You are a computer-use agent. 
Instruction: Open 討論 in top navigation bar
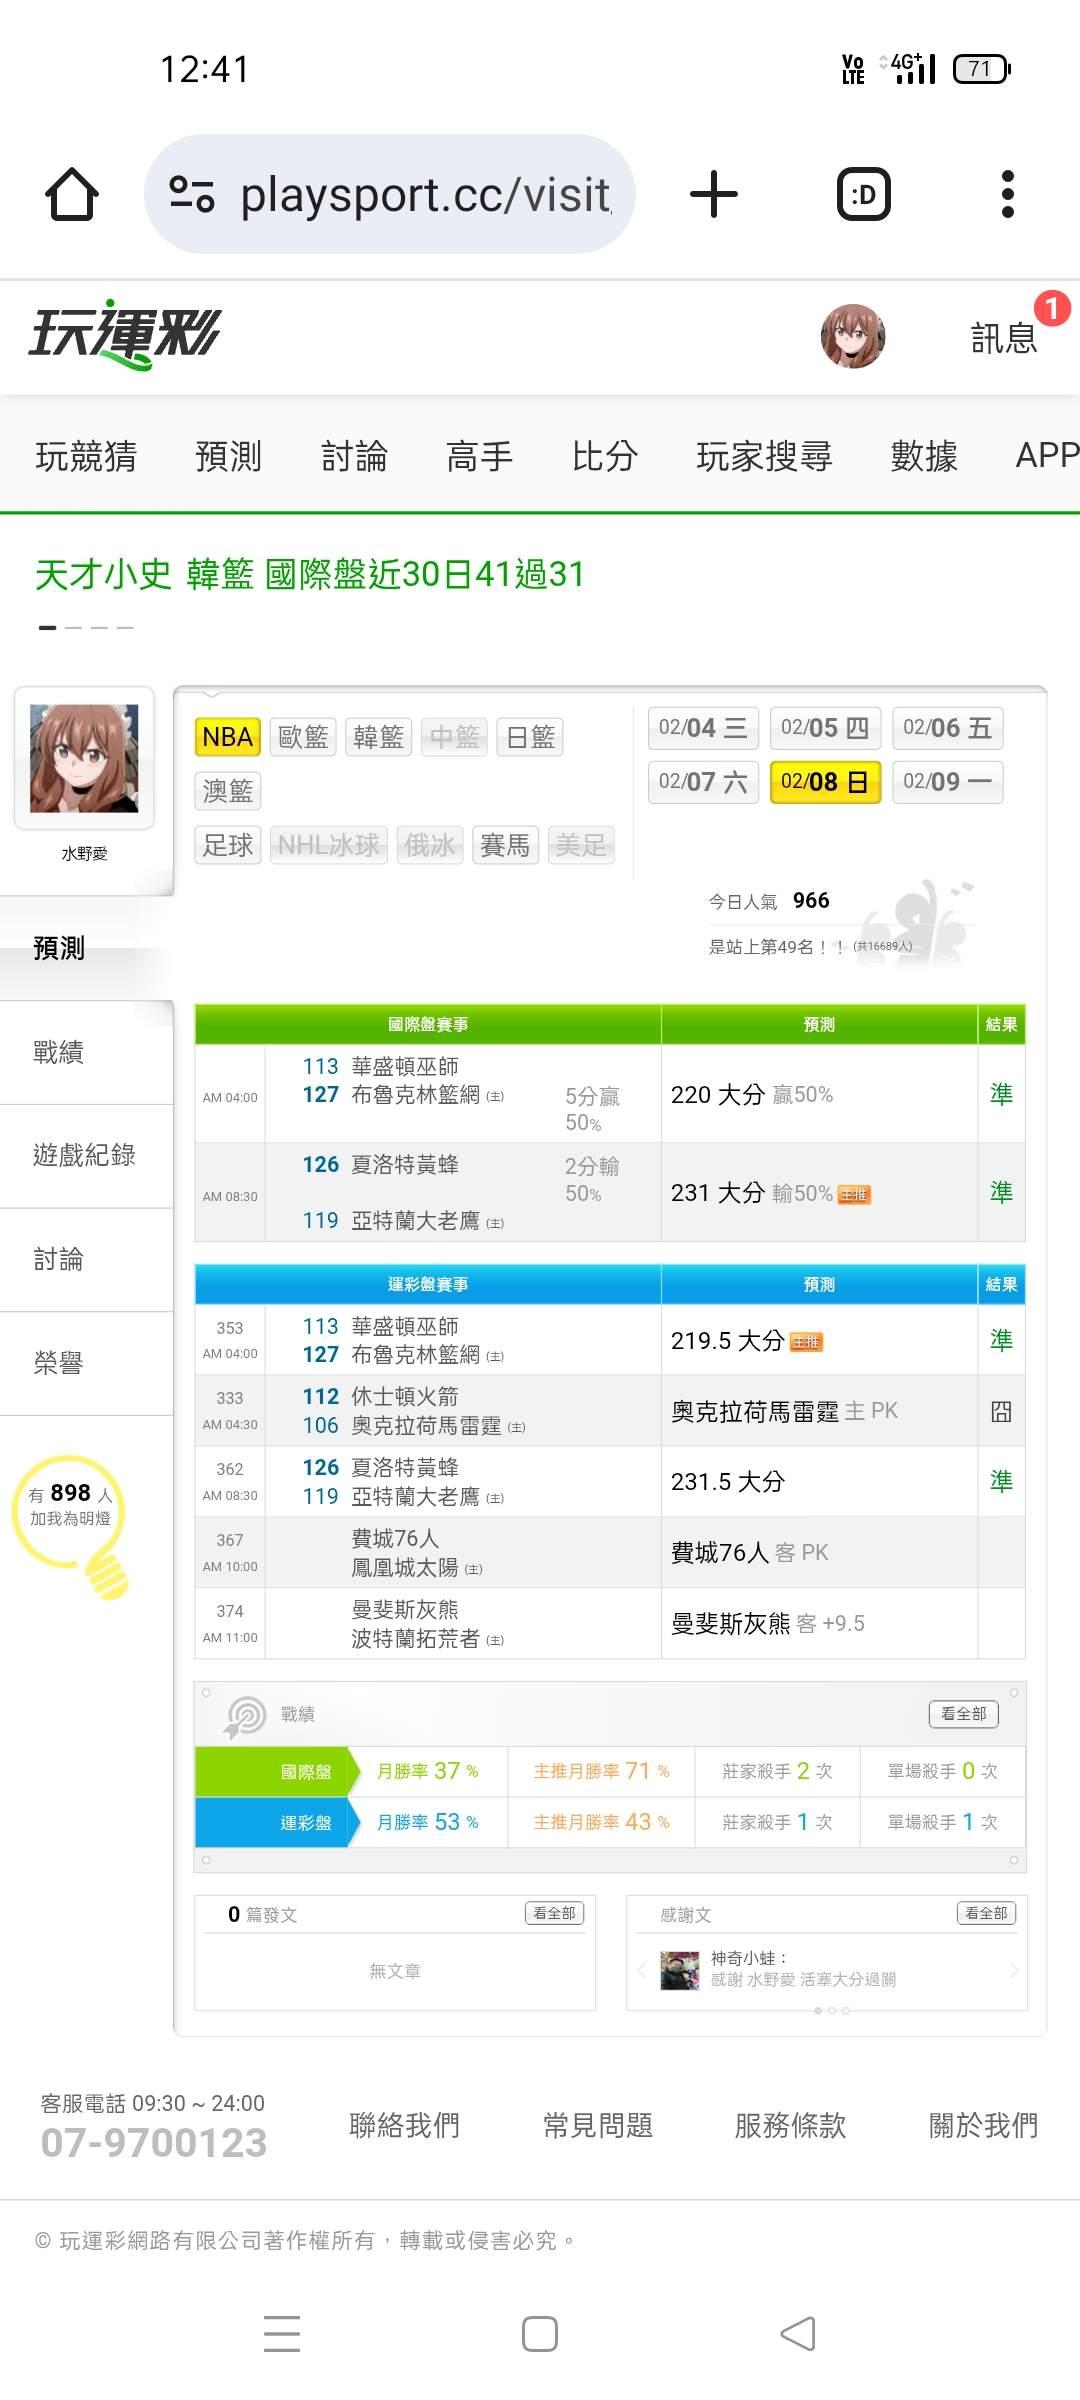pyautogui.click(x=354, y=456)
